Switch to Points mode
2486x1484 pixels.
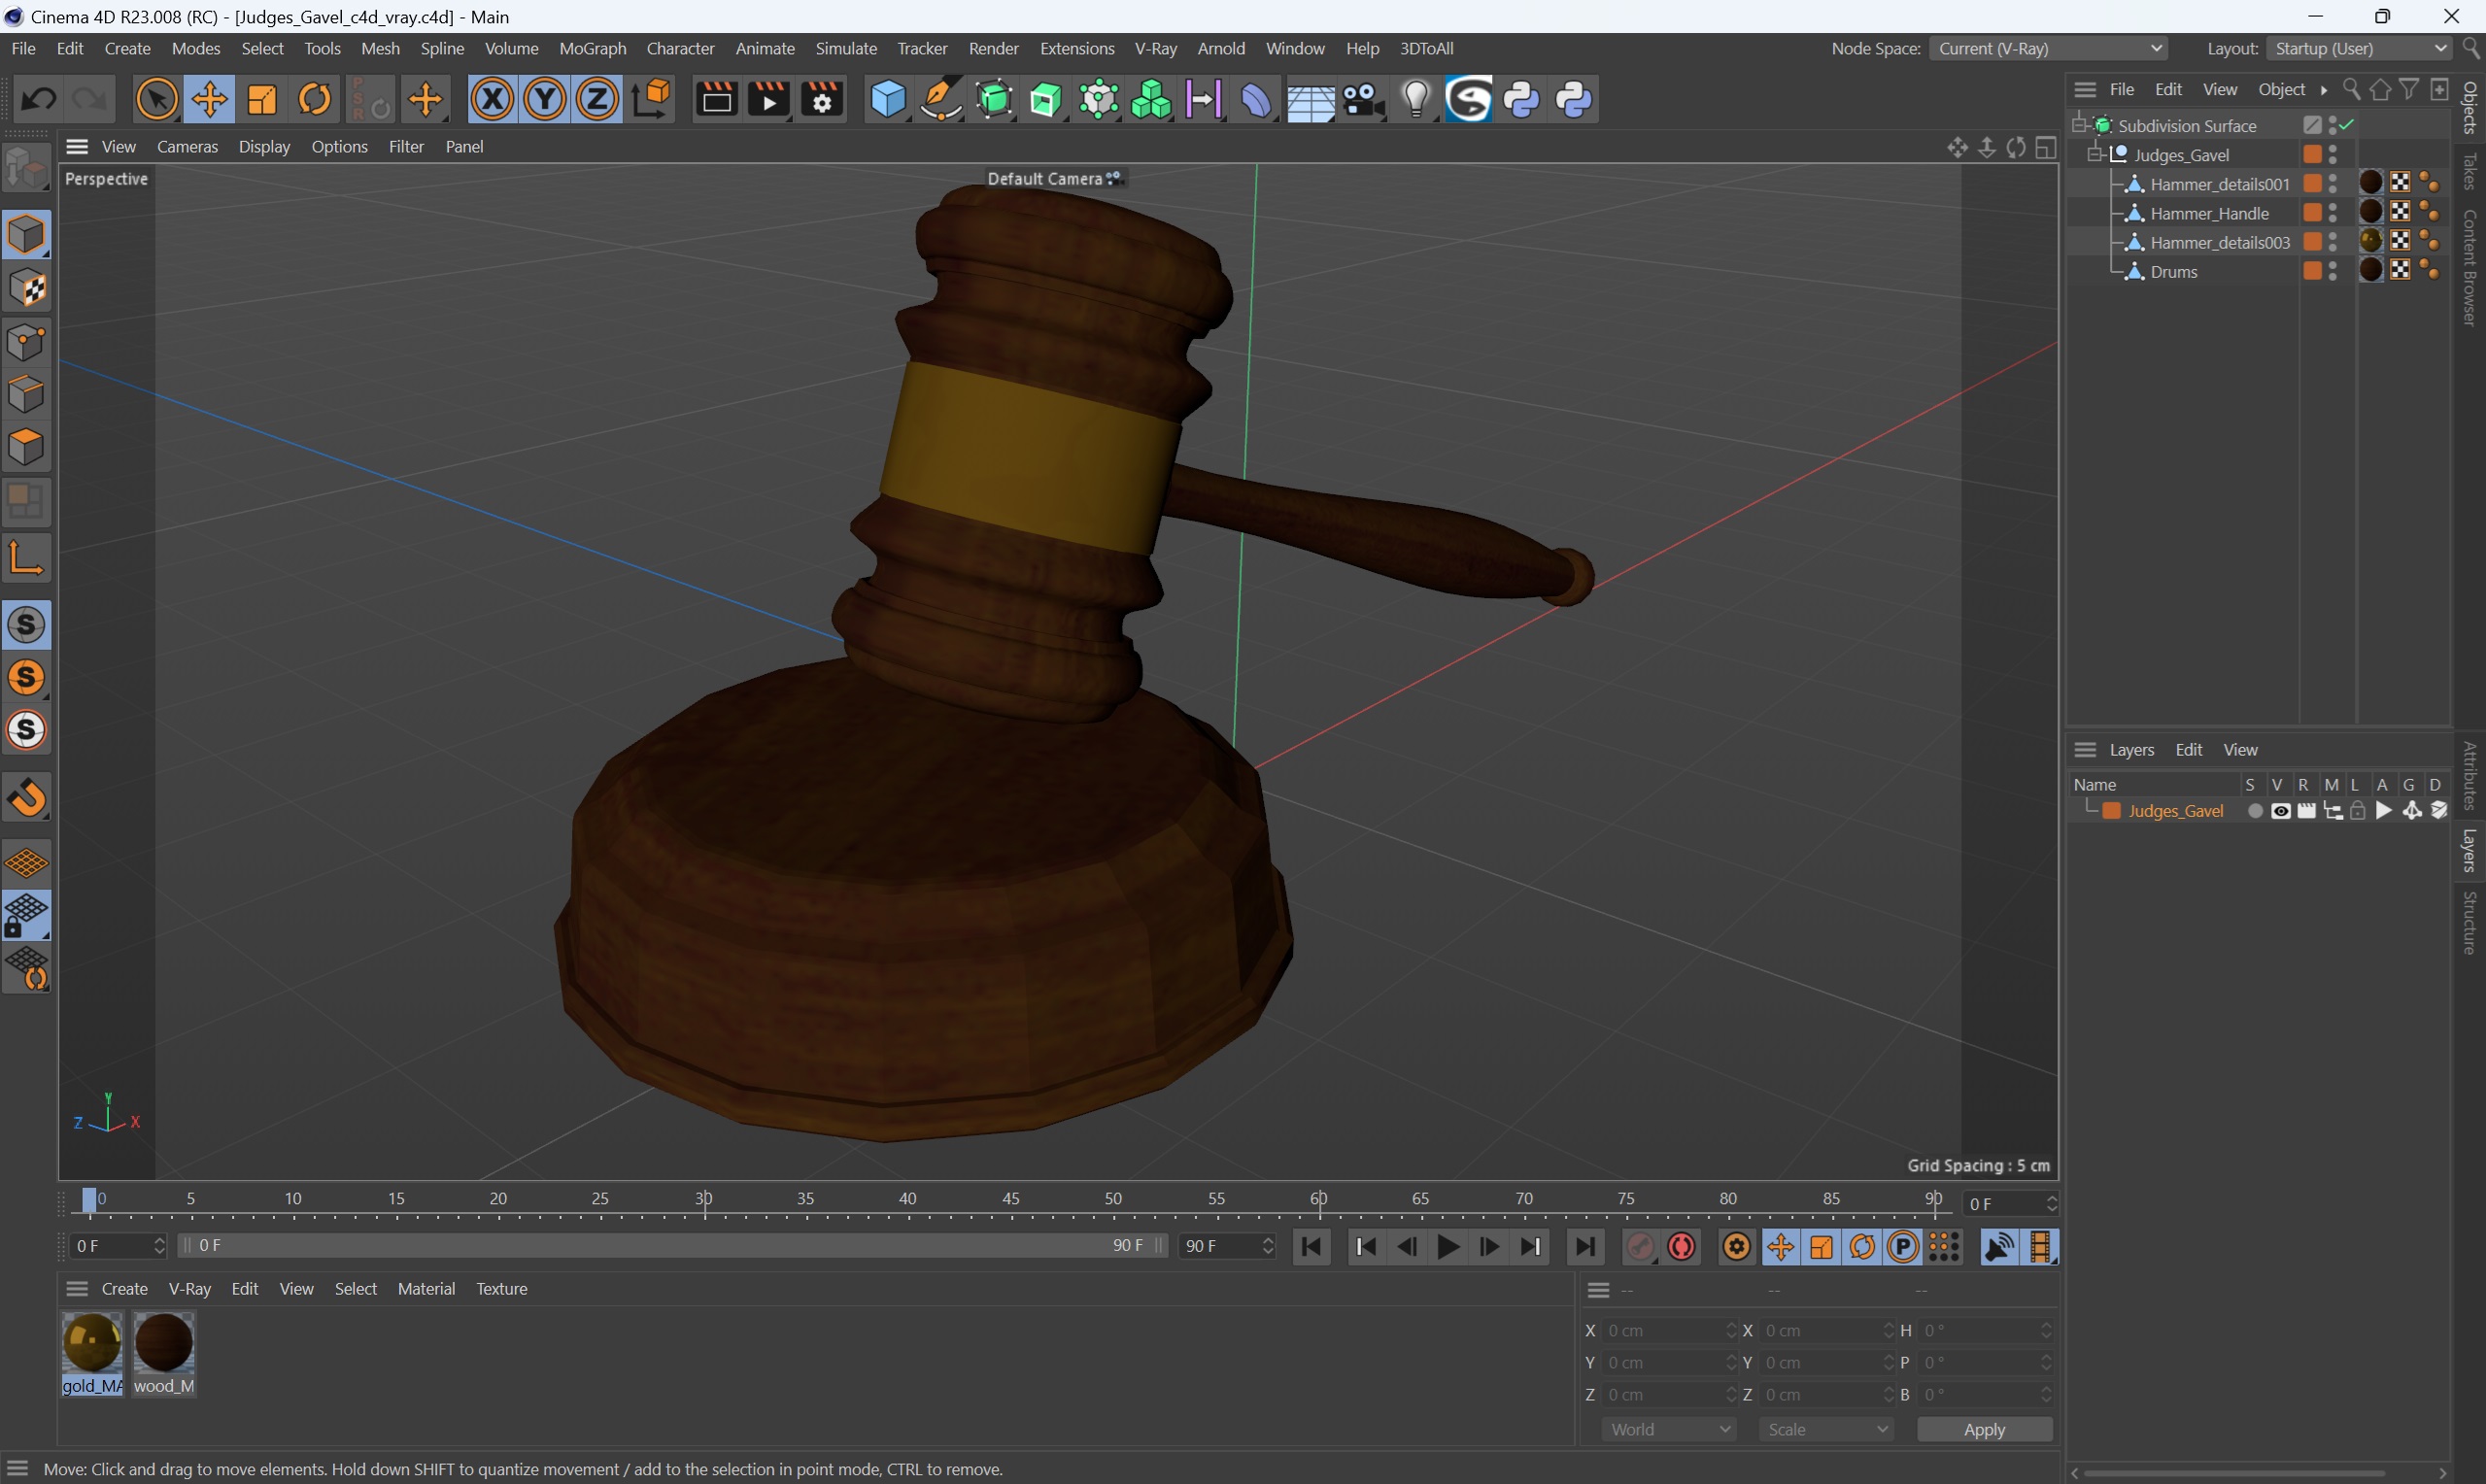[x=26, y=342]
